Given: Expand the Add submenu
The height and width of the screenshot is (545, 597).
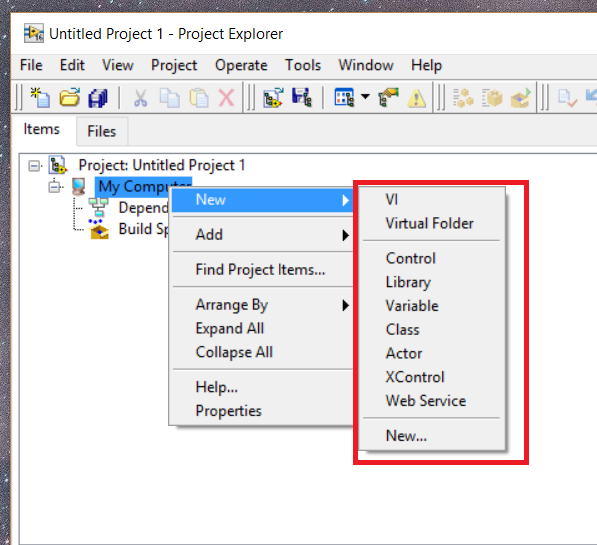Looking at the screenshot, I should [262, 235].
